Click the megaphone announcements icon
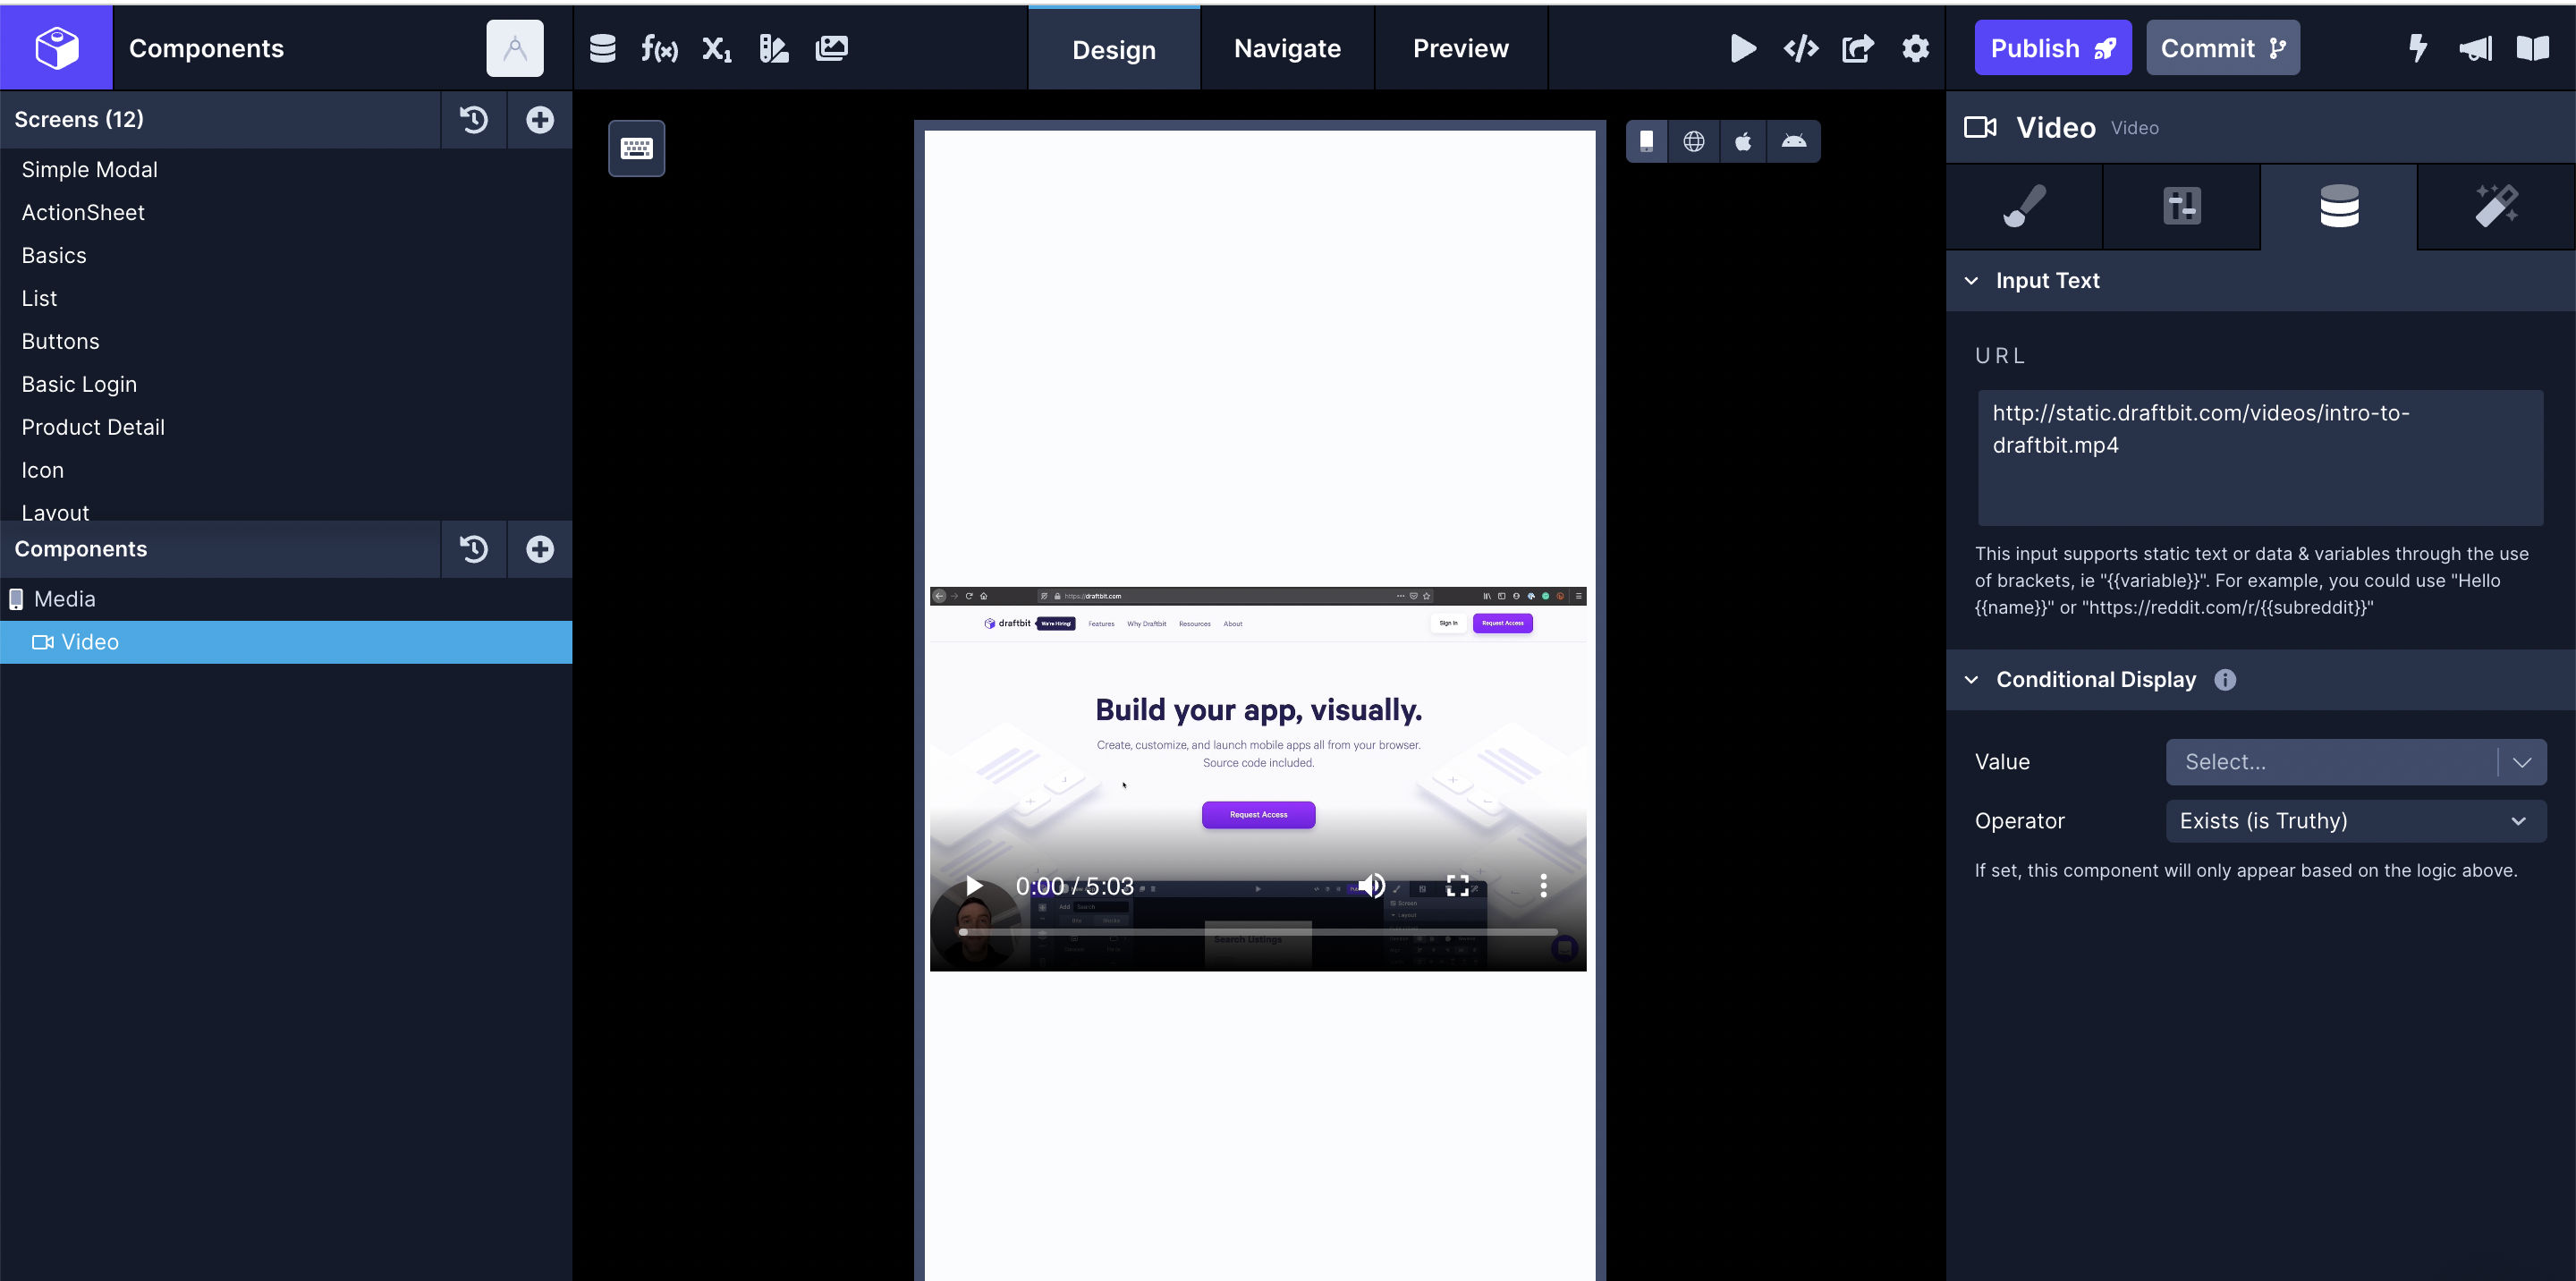 2476,48
